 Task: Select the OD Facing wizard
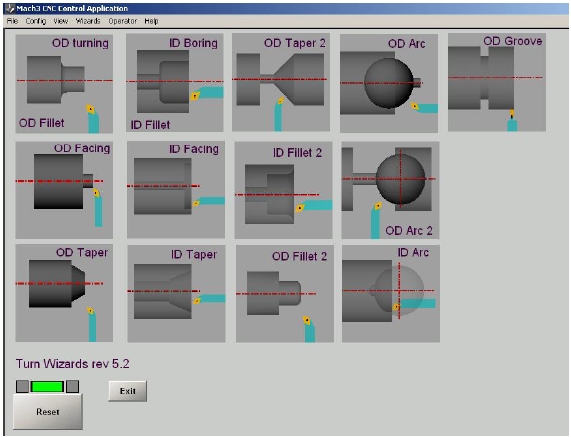(x=64, y=190)
